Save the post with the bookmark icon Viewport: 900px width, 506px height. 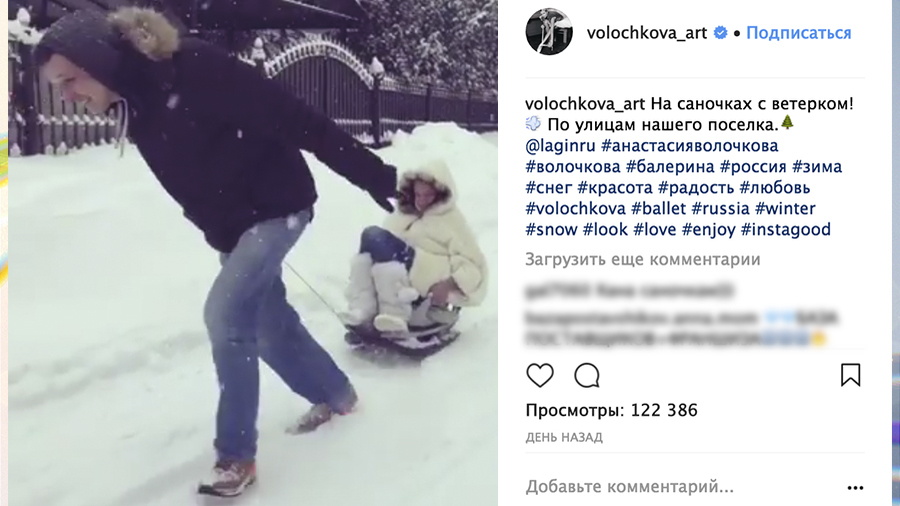tap(850, 375)
